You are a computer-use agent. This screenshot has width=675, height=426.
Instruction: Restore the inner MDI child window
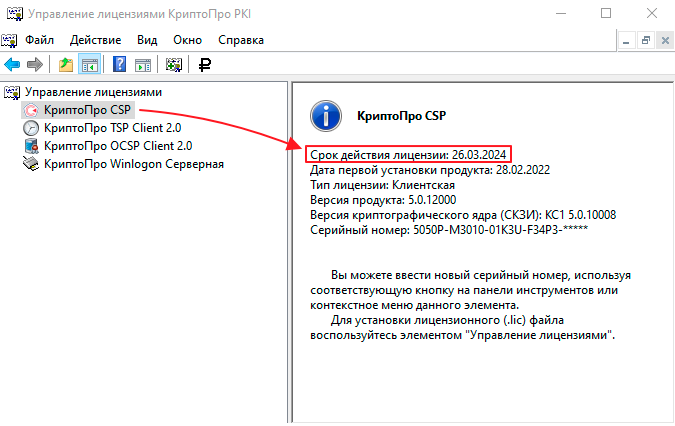point(646,40)
